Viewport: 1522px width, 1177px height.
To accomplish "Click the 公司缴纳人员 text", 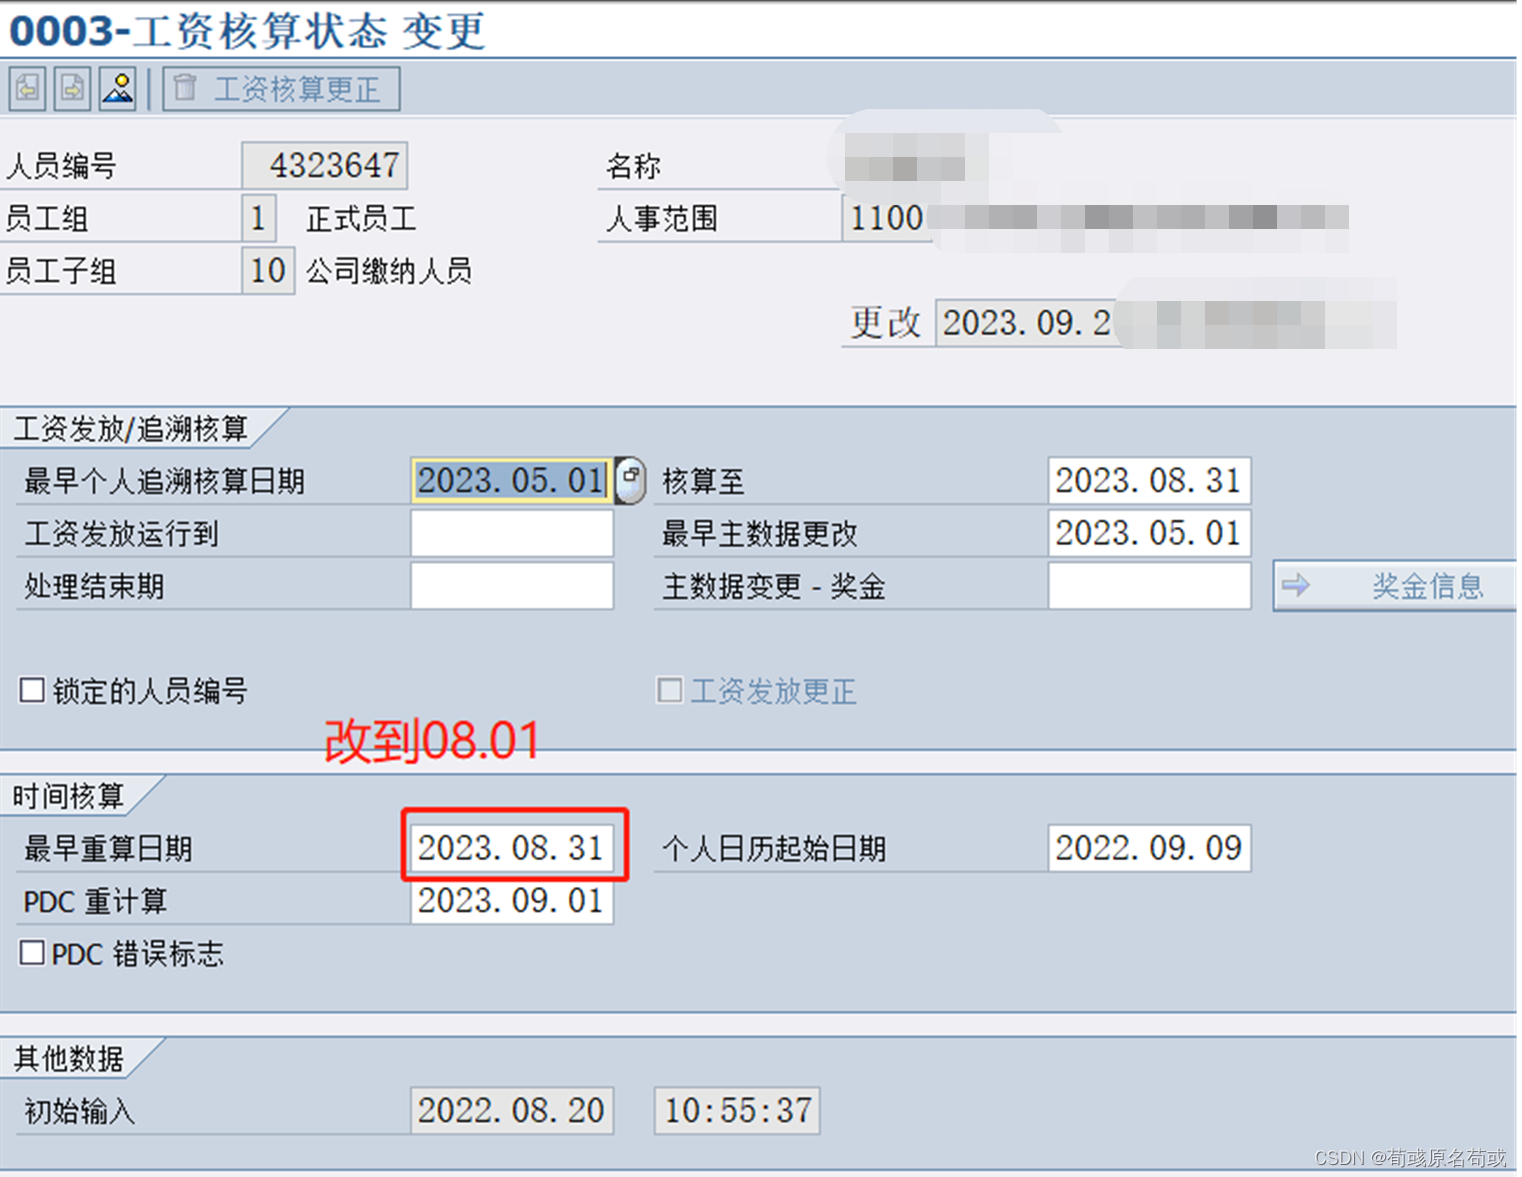I will click(x=389, y=271).
